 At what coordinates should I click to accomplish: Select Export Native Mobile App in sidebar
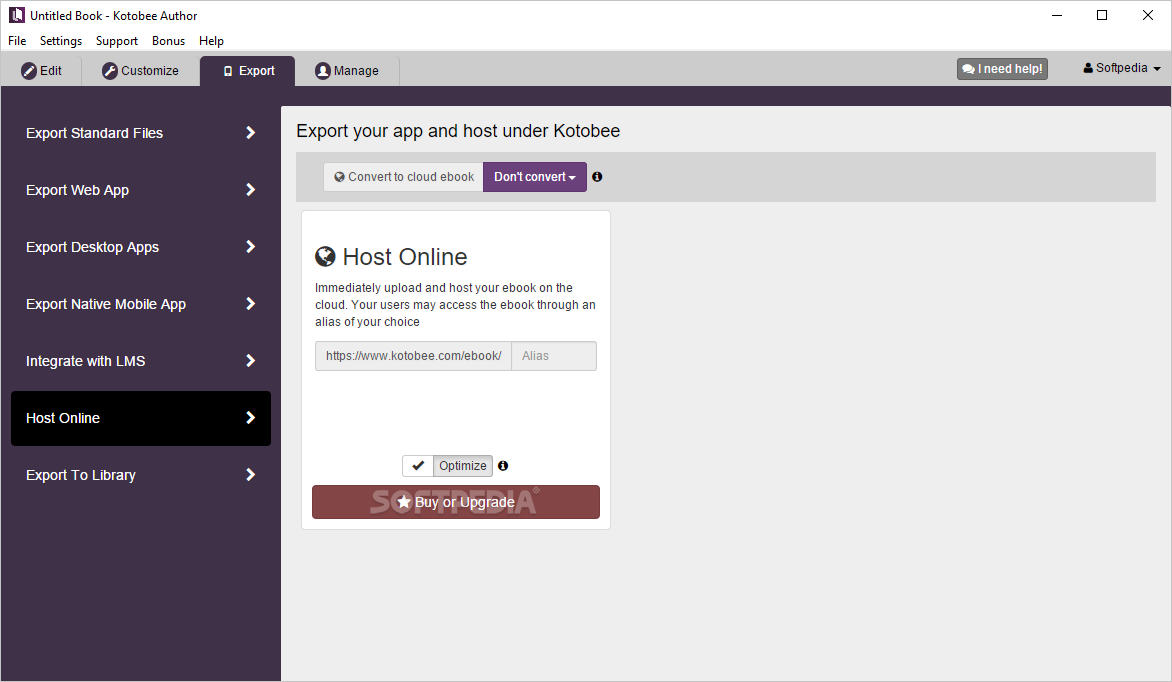click(x=141, y=304)
